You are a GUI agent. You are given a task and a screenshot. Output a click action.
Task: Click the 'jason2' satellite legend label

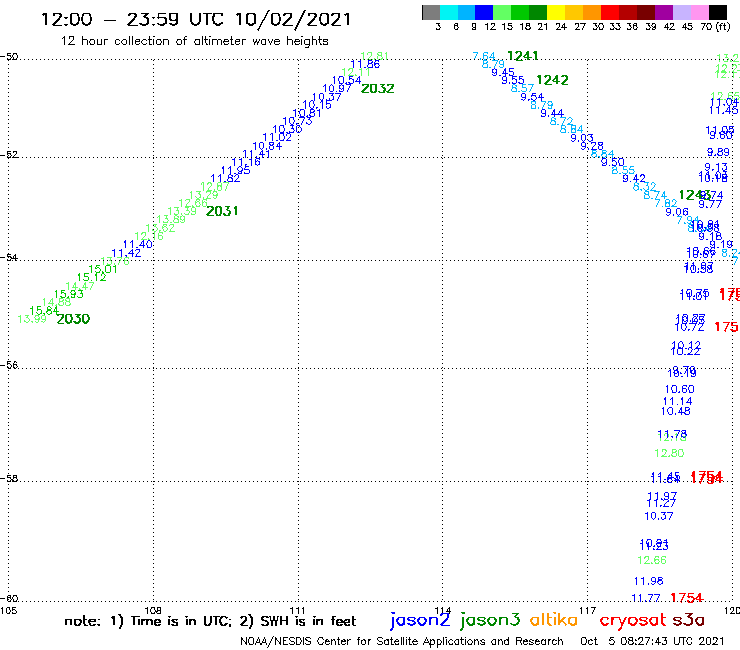point(420,620)
